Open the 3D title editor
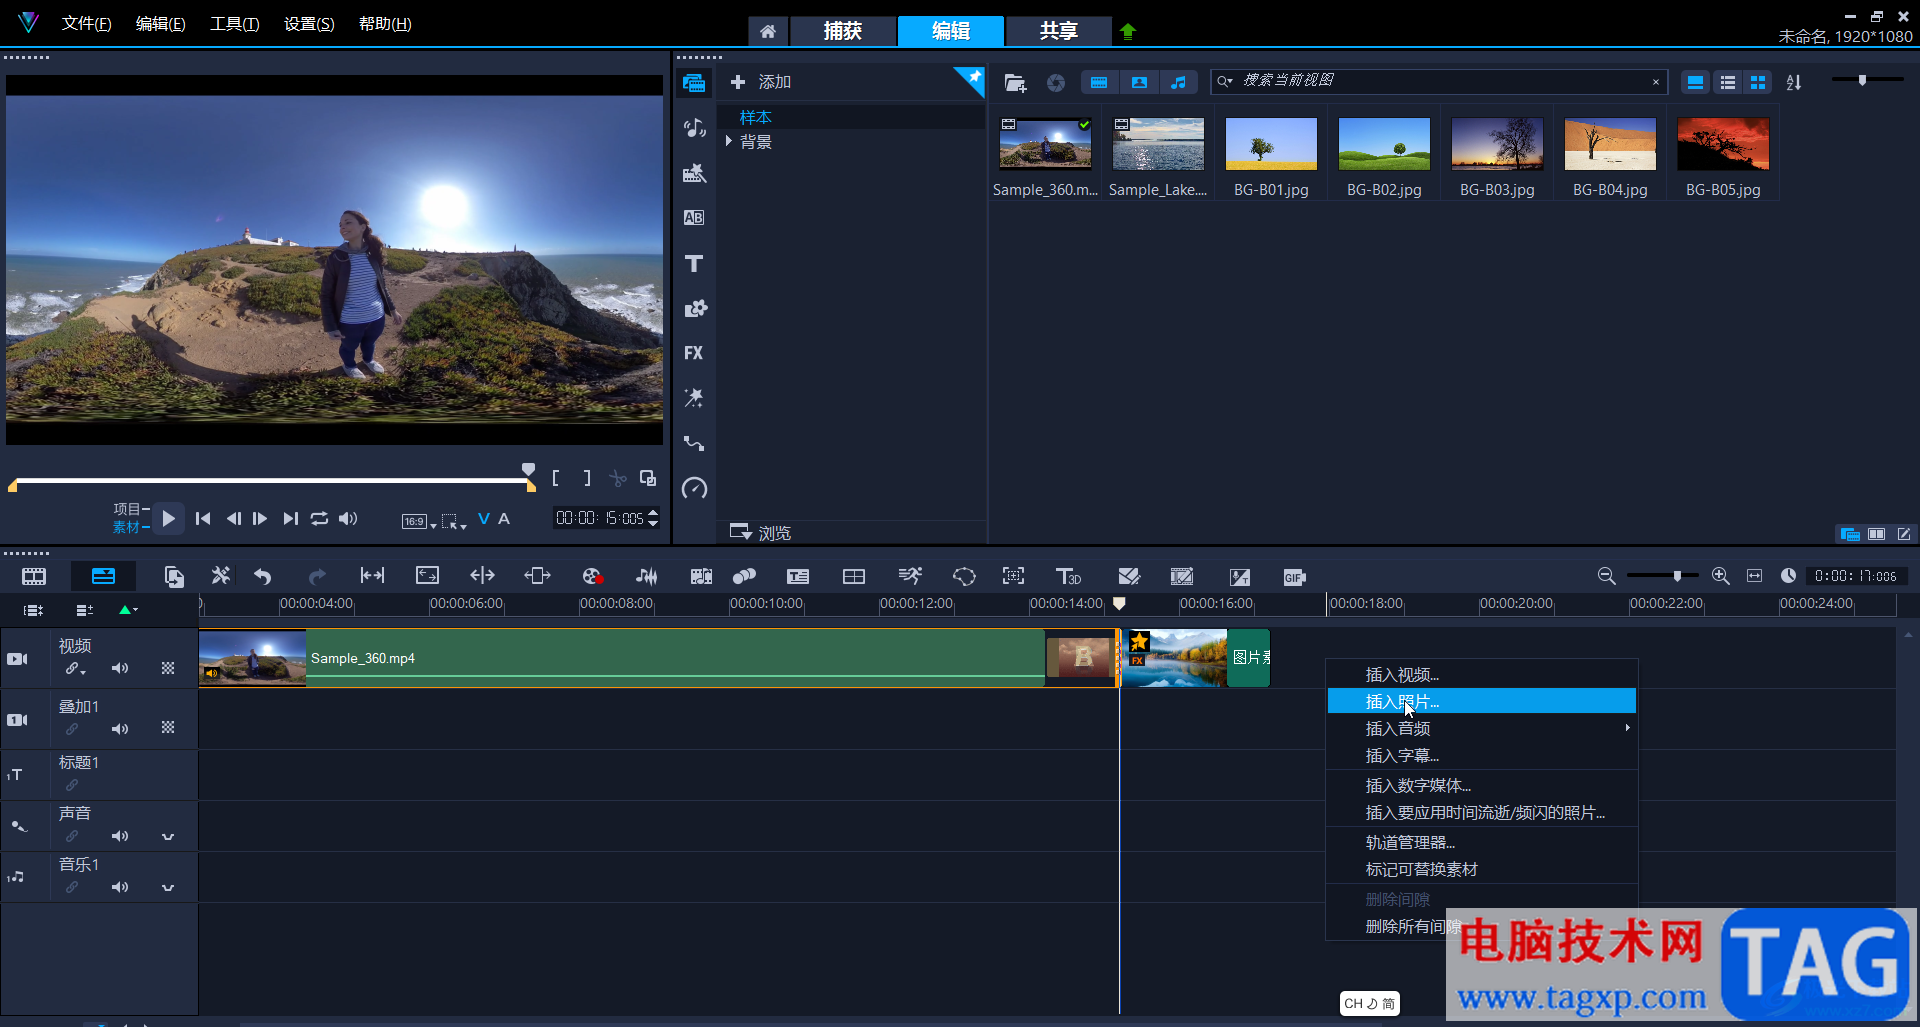This screenshot has width=1920, height=1027. pos(1068,576)
